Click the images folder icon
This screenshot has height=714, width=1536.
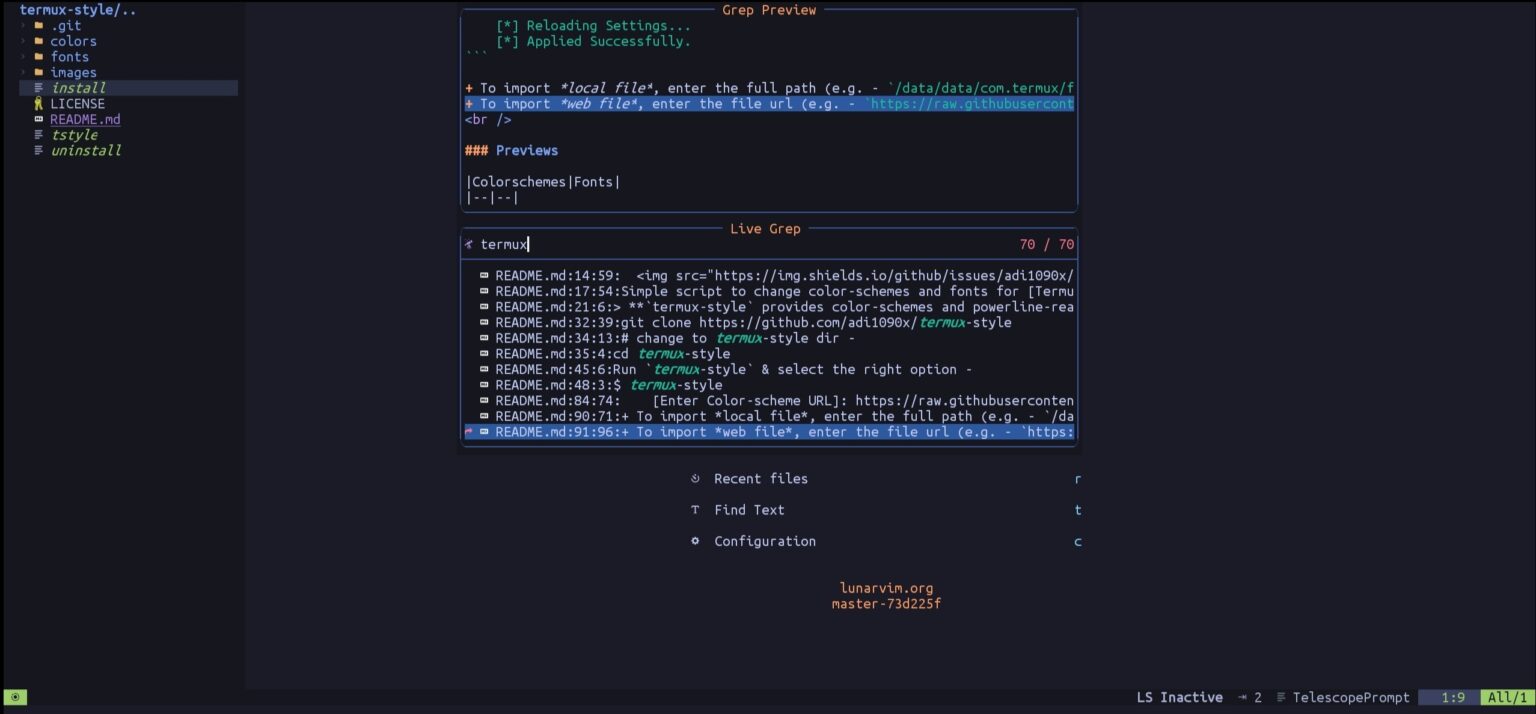pos(38,72)
